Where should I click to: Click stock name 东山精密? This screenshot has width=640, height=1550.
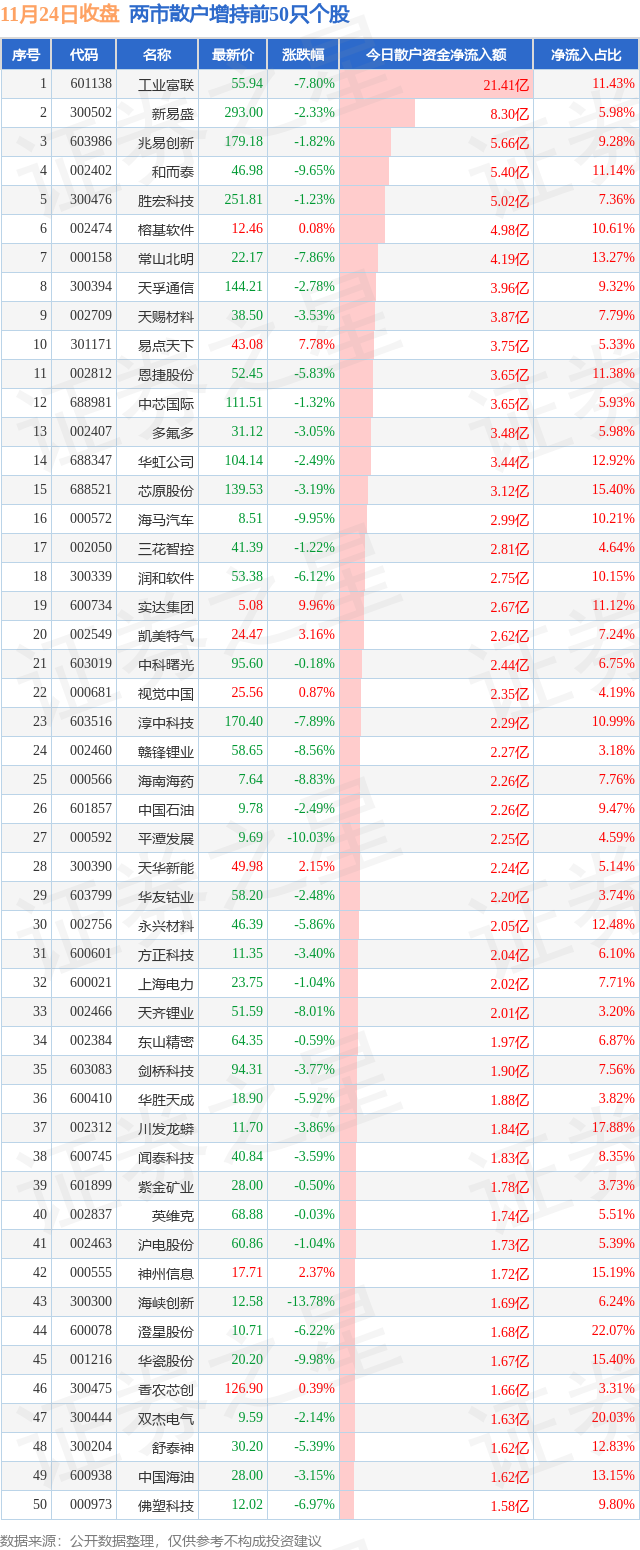click(x=166, y=1041)
